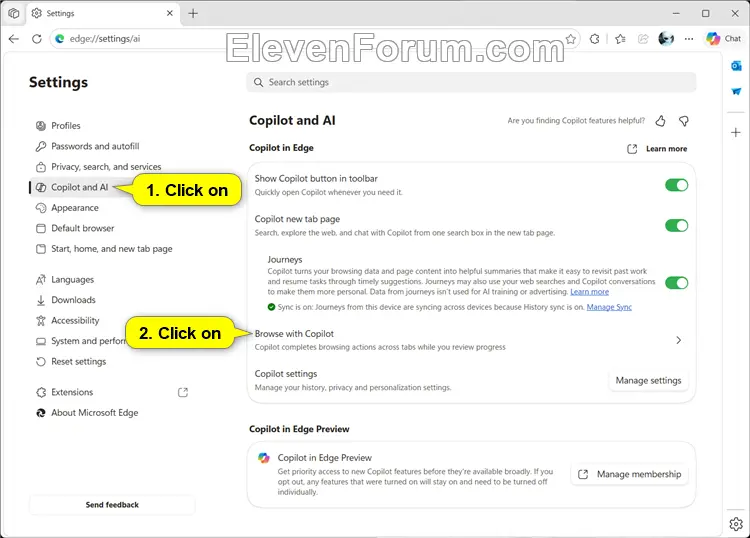750x538 pixels.
Task: Click the browser Back arrow
Action: tap(14, 39)
